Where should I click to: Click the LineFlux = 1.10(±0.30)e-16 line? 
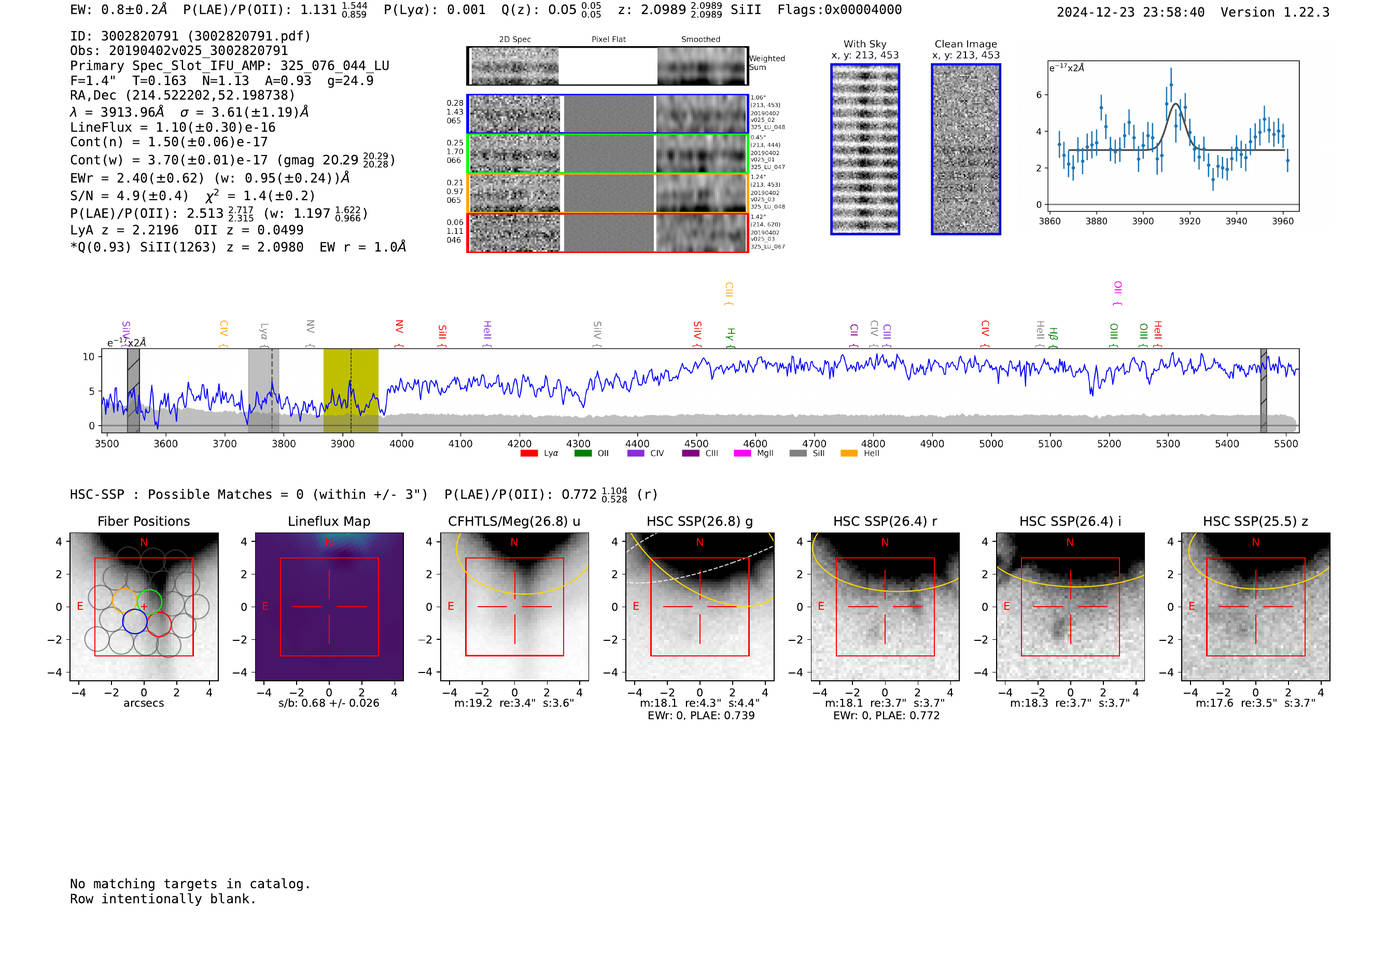[173, 128]
